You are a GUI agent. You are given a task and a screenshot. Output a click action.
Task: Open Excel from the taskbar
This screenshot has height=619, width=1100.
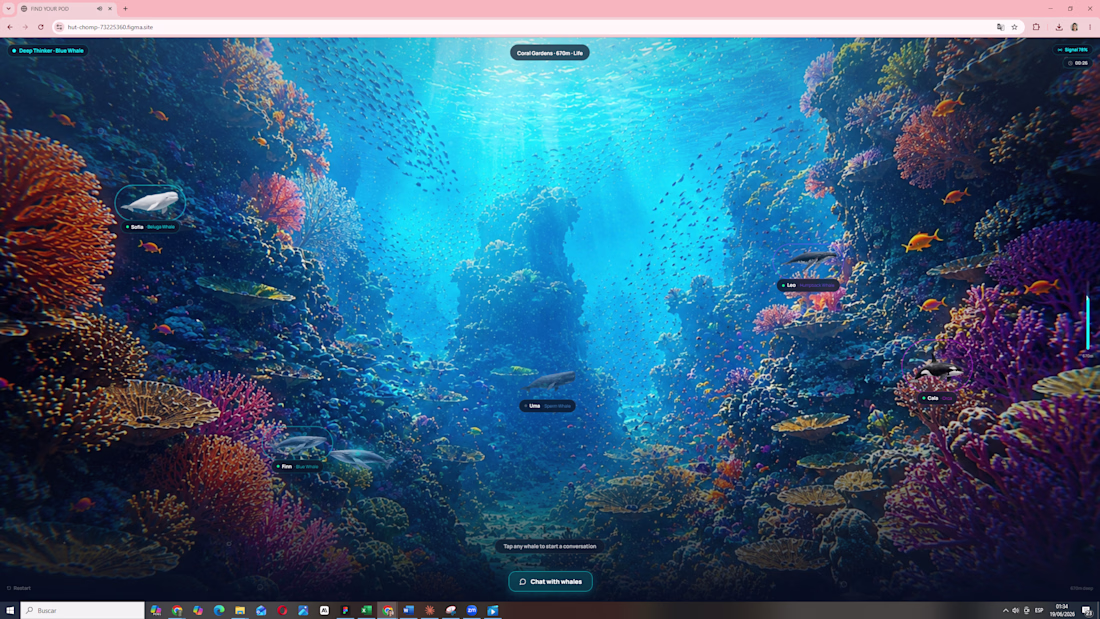pyautogui.click(x=366, y=611)
